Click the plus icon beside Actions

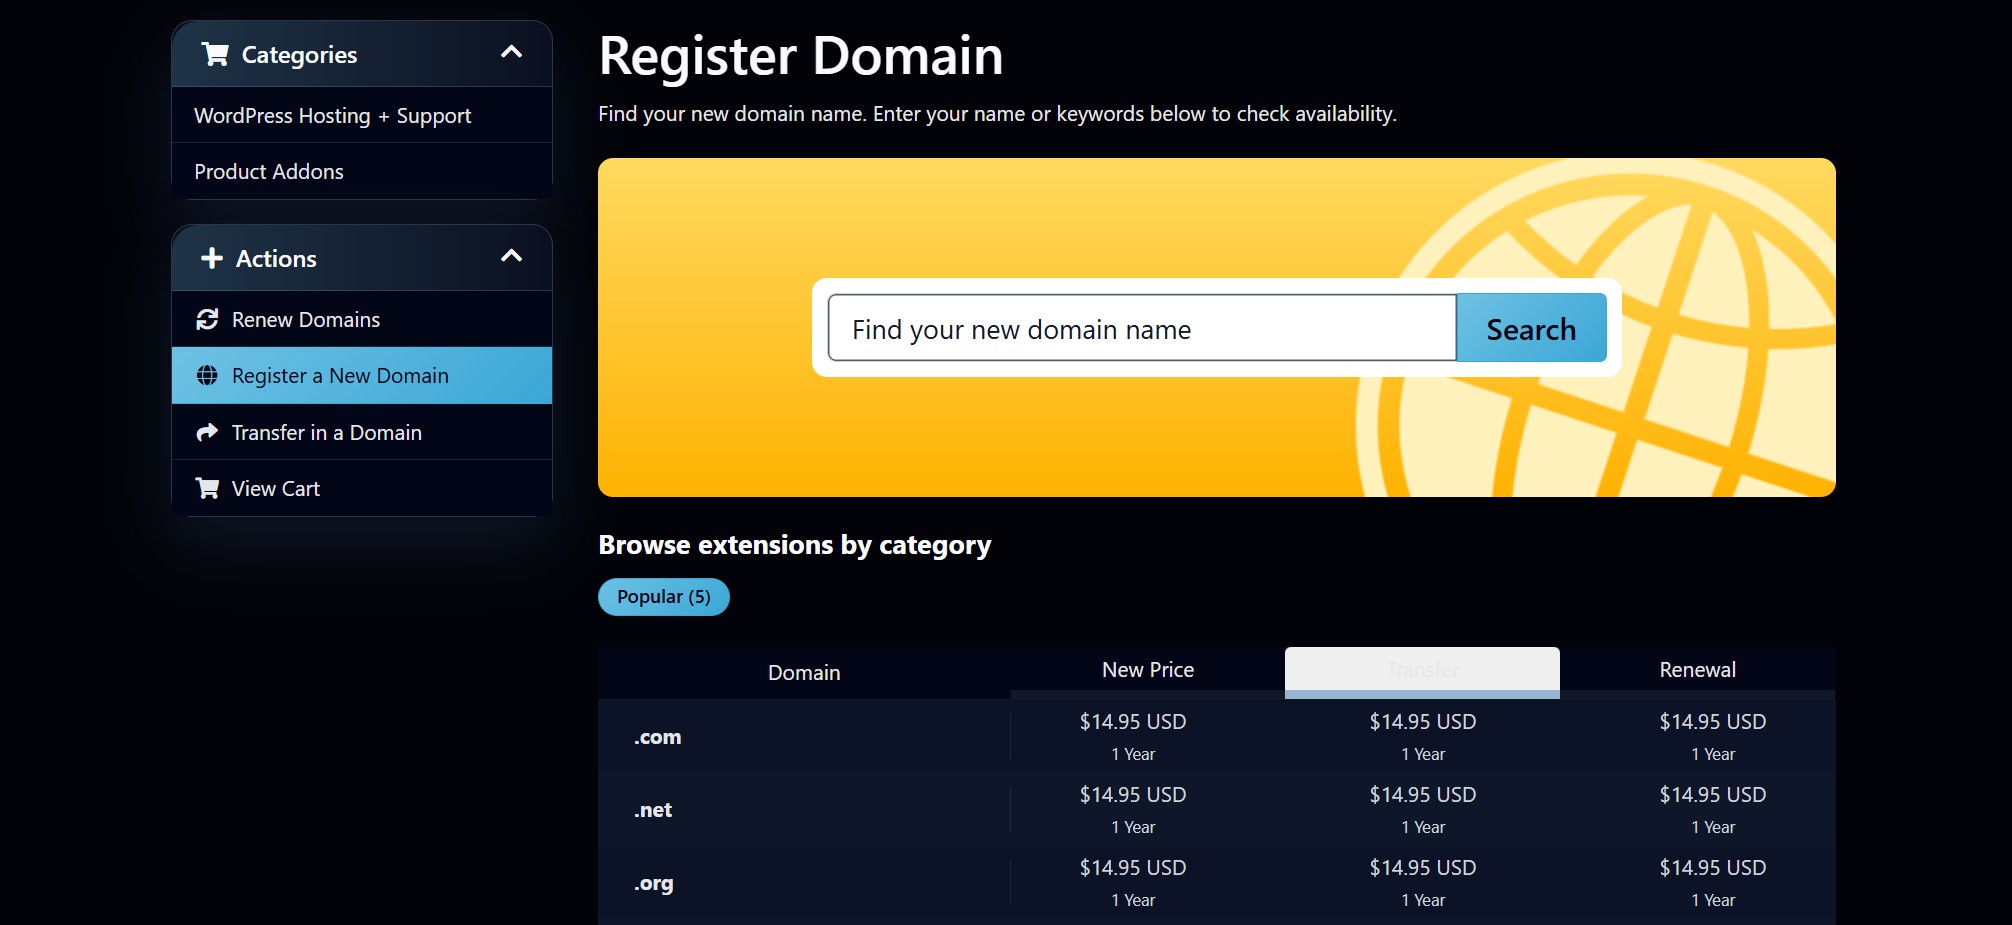tap(212, 258)
